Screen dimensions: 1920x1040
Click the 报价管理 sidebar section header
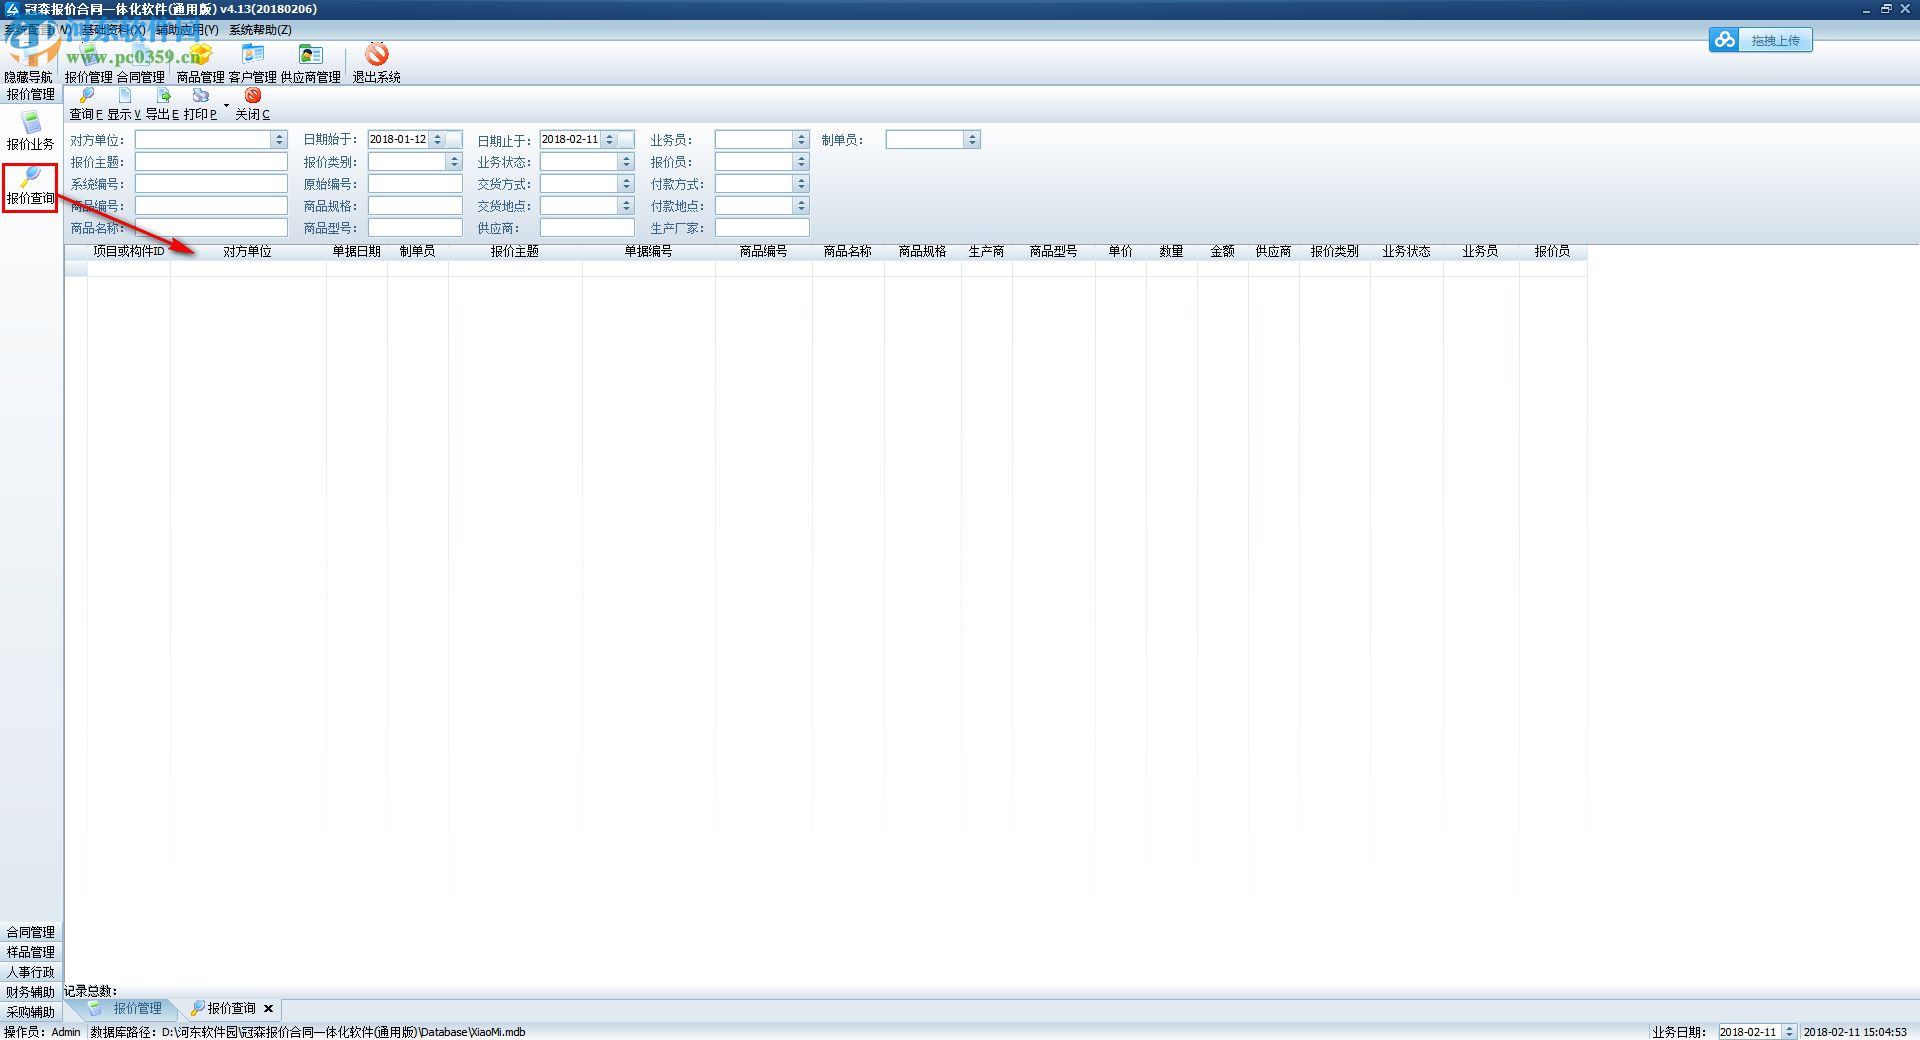31,95
